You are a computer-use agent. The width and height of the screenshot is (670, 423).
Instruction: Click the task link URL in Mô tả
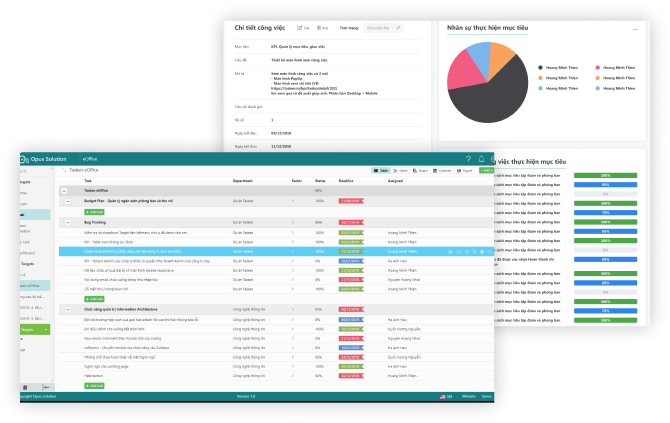304,88
